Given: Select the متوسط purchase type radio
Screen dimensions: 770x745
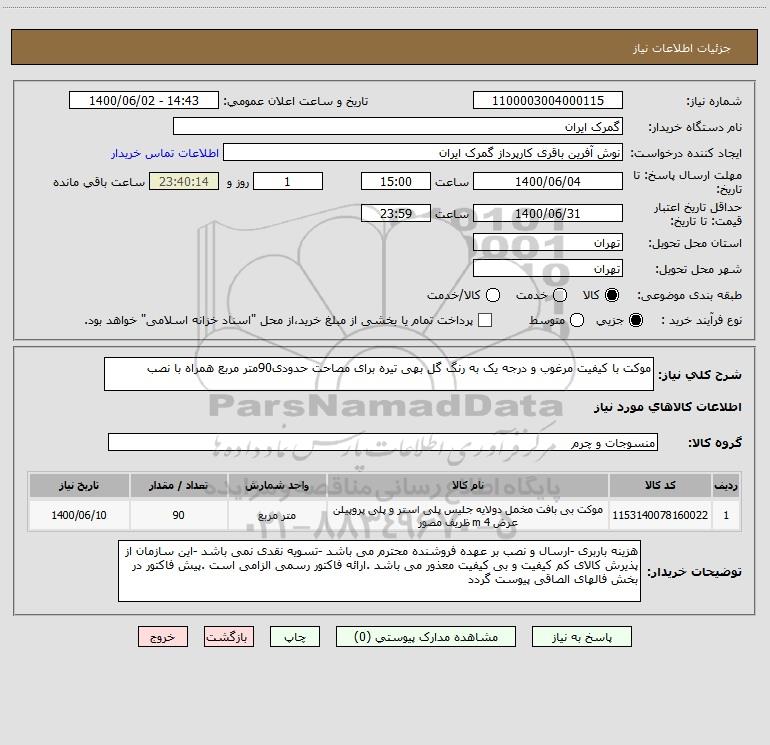Looking at the screenshot, I should pyautogui.click(x=577, y=320).
